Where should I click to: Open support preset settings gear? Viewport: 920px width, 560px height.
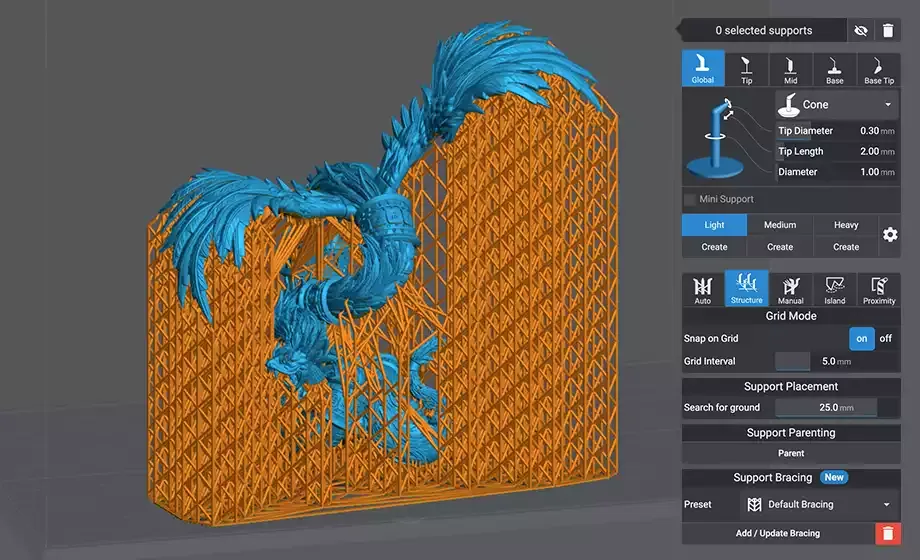[889, 235]
